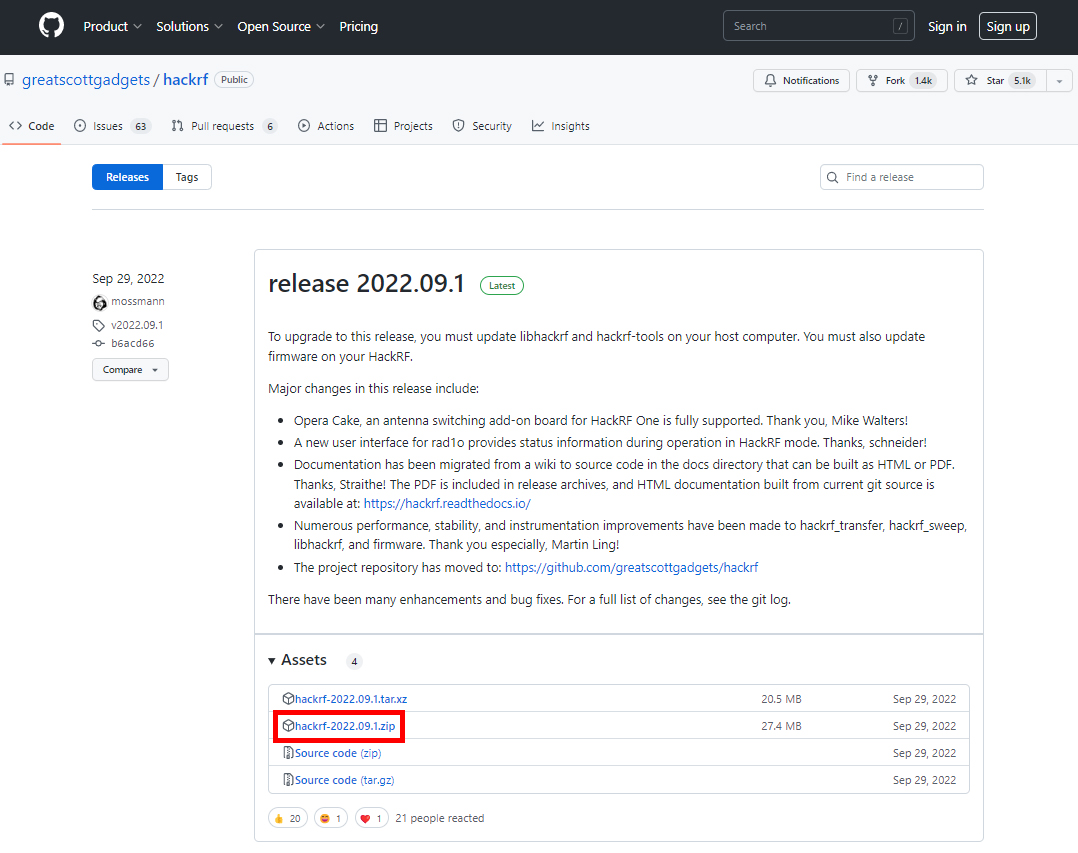
Task: Click the repository icon beside greatscottgadgets
Action: (x=9, y=80)
